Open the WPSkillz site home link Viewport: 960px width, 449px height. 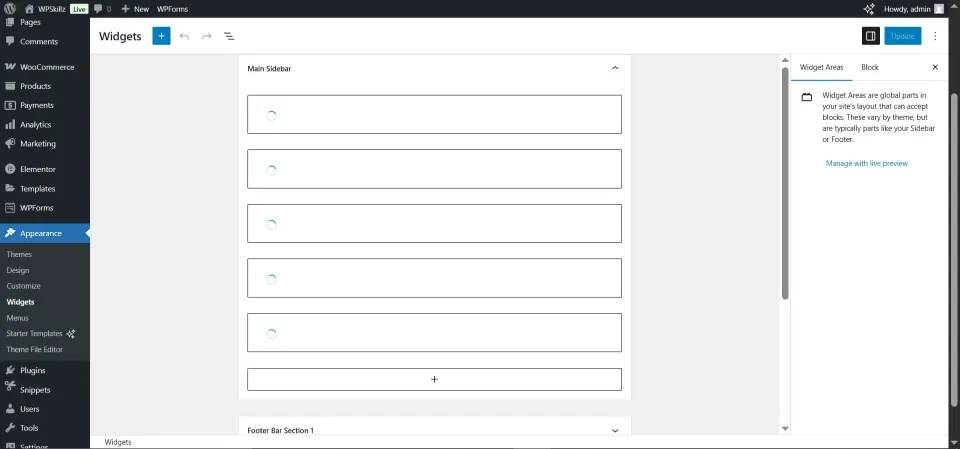point(45,9)
